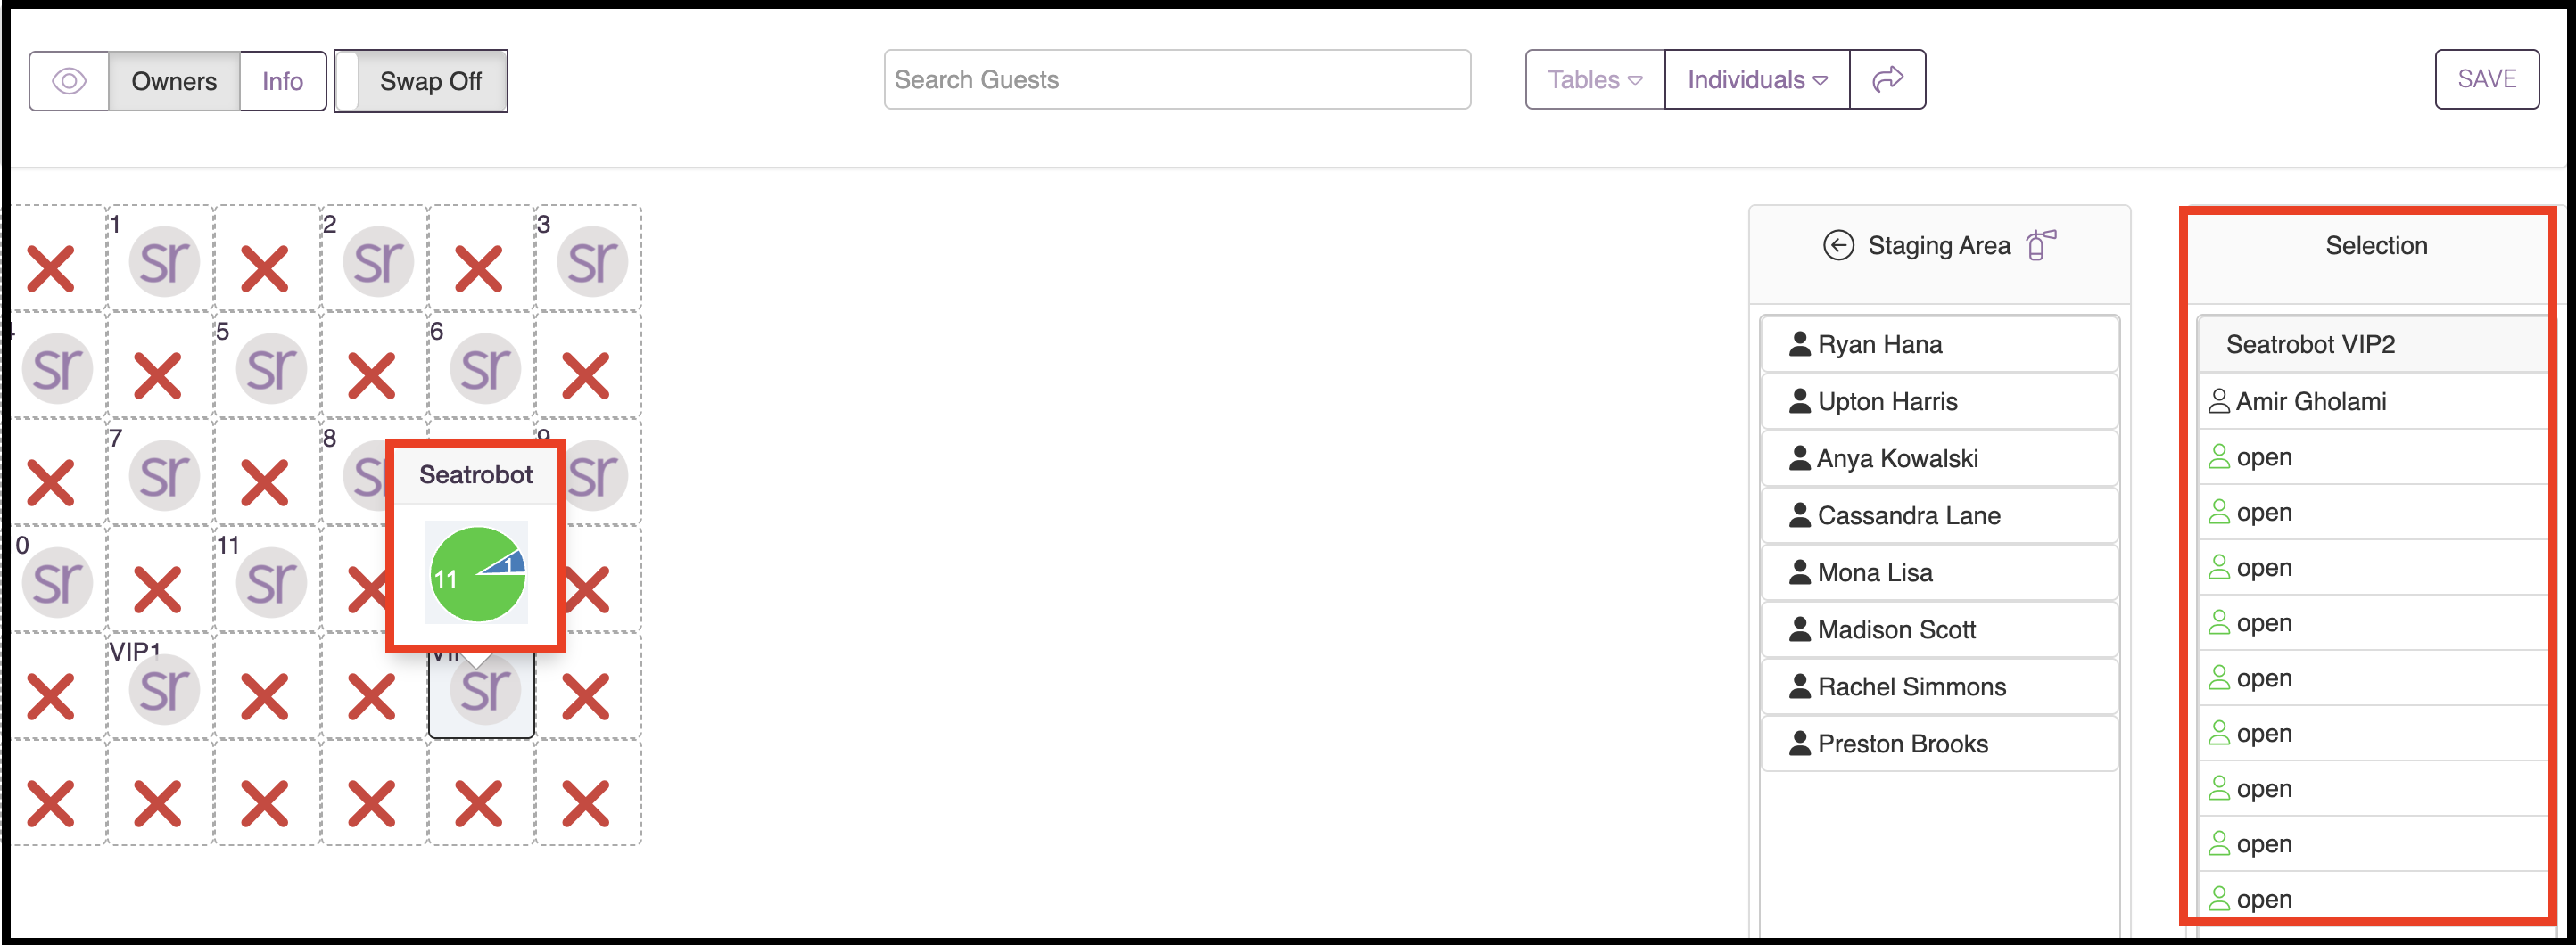Image resolution: width=2576 pixels, height=945 pixels.
Task: Click the Search Guests field
Action: coord(1177,79)
